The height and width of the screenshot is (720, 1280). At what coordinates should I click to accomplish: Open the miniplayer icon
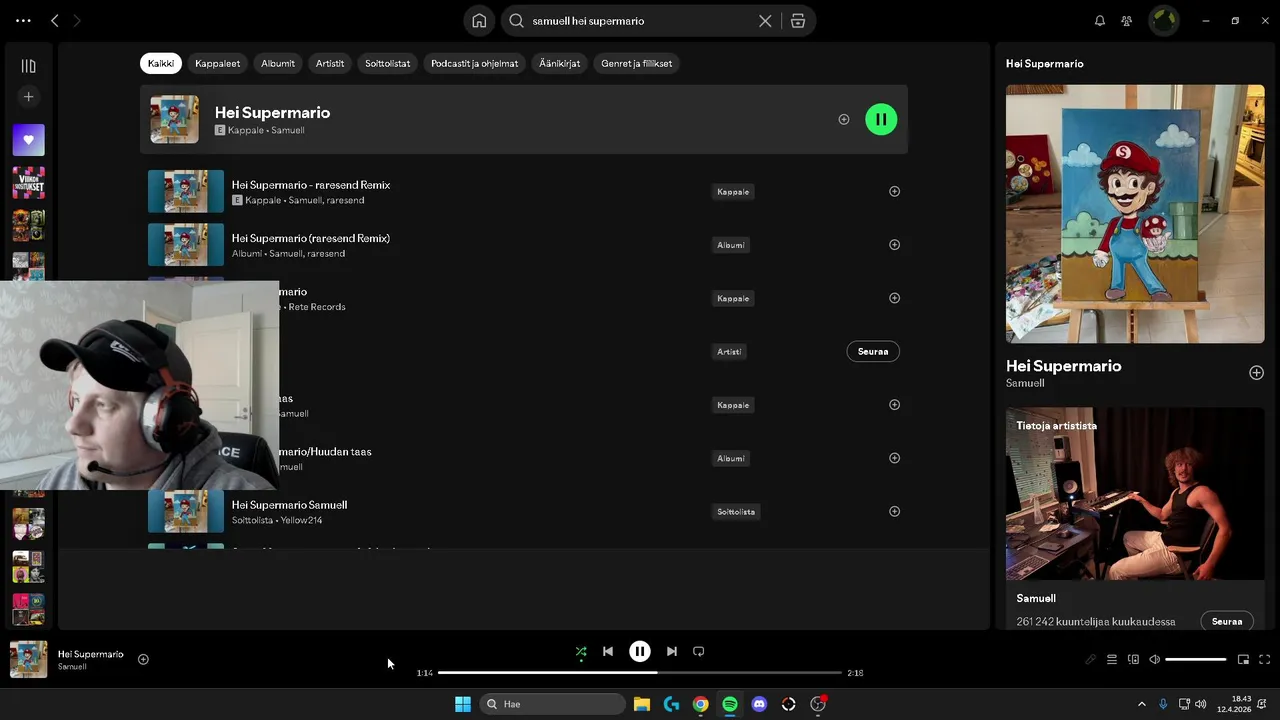tap(1243, 659)
